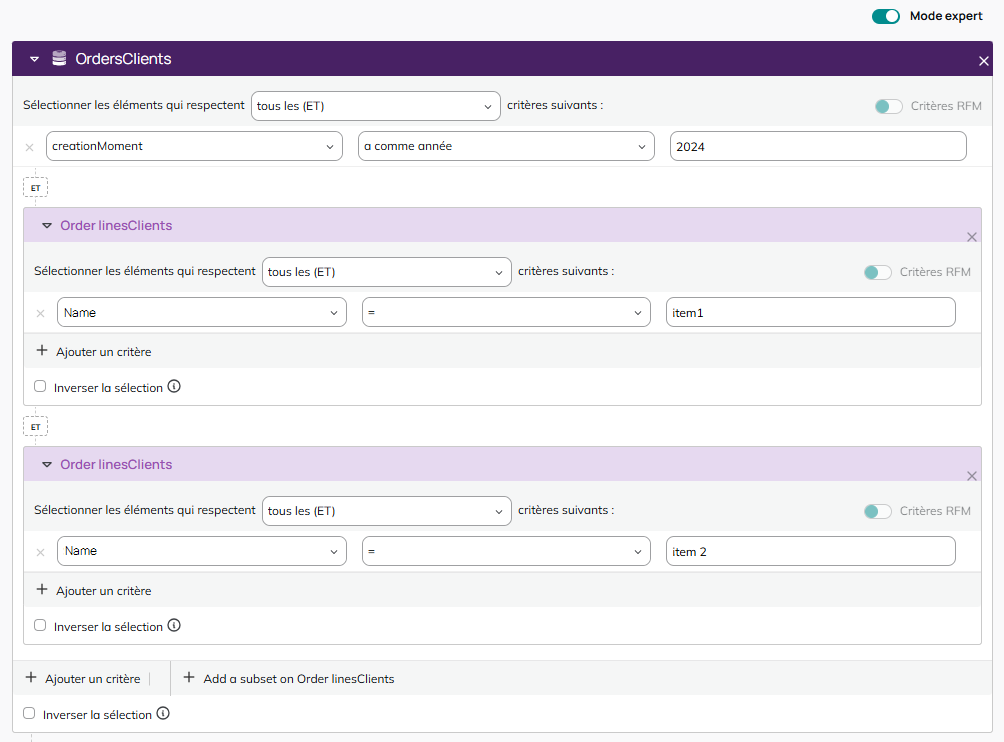
Task: Open info icon beside OrdersClients' last Inverser la sélection
Action: (x=163, y=713)
